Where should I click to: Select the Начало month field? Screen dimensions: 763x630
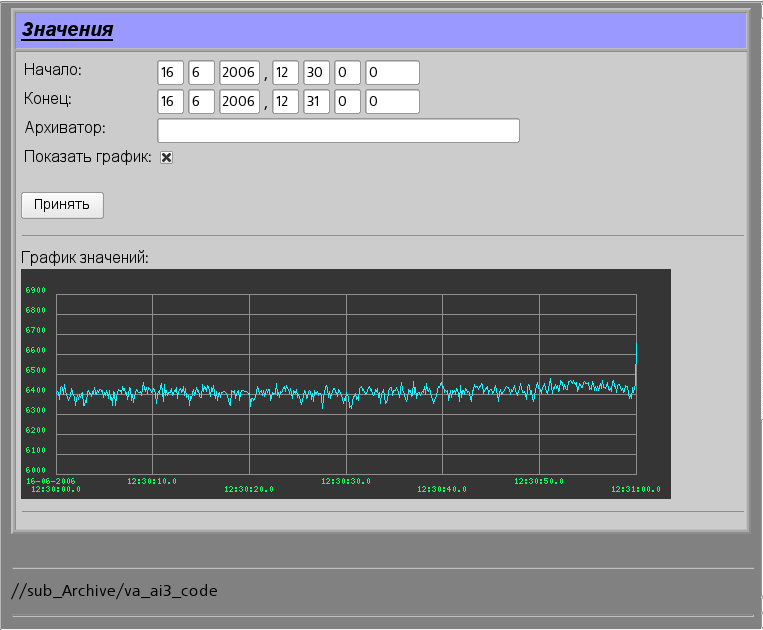(202, 73)
